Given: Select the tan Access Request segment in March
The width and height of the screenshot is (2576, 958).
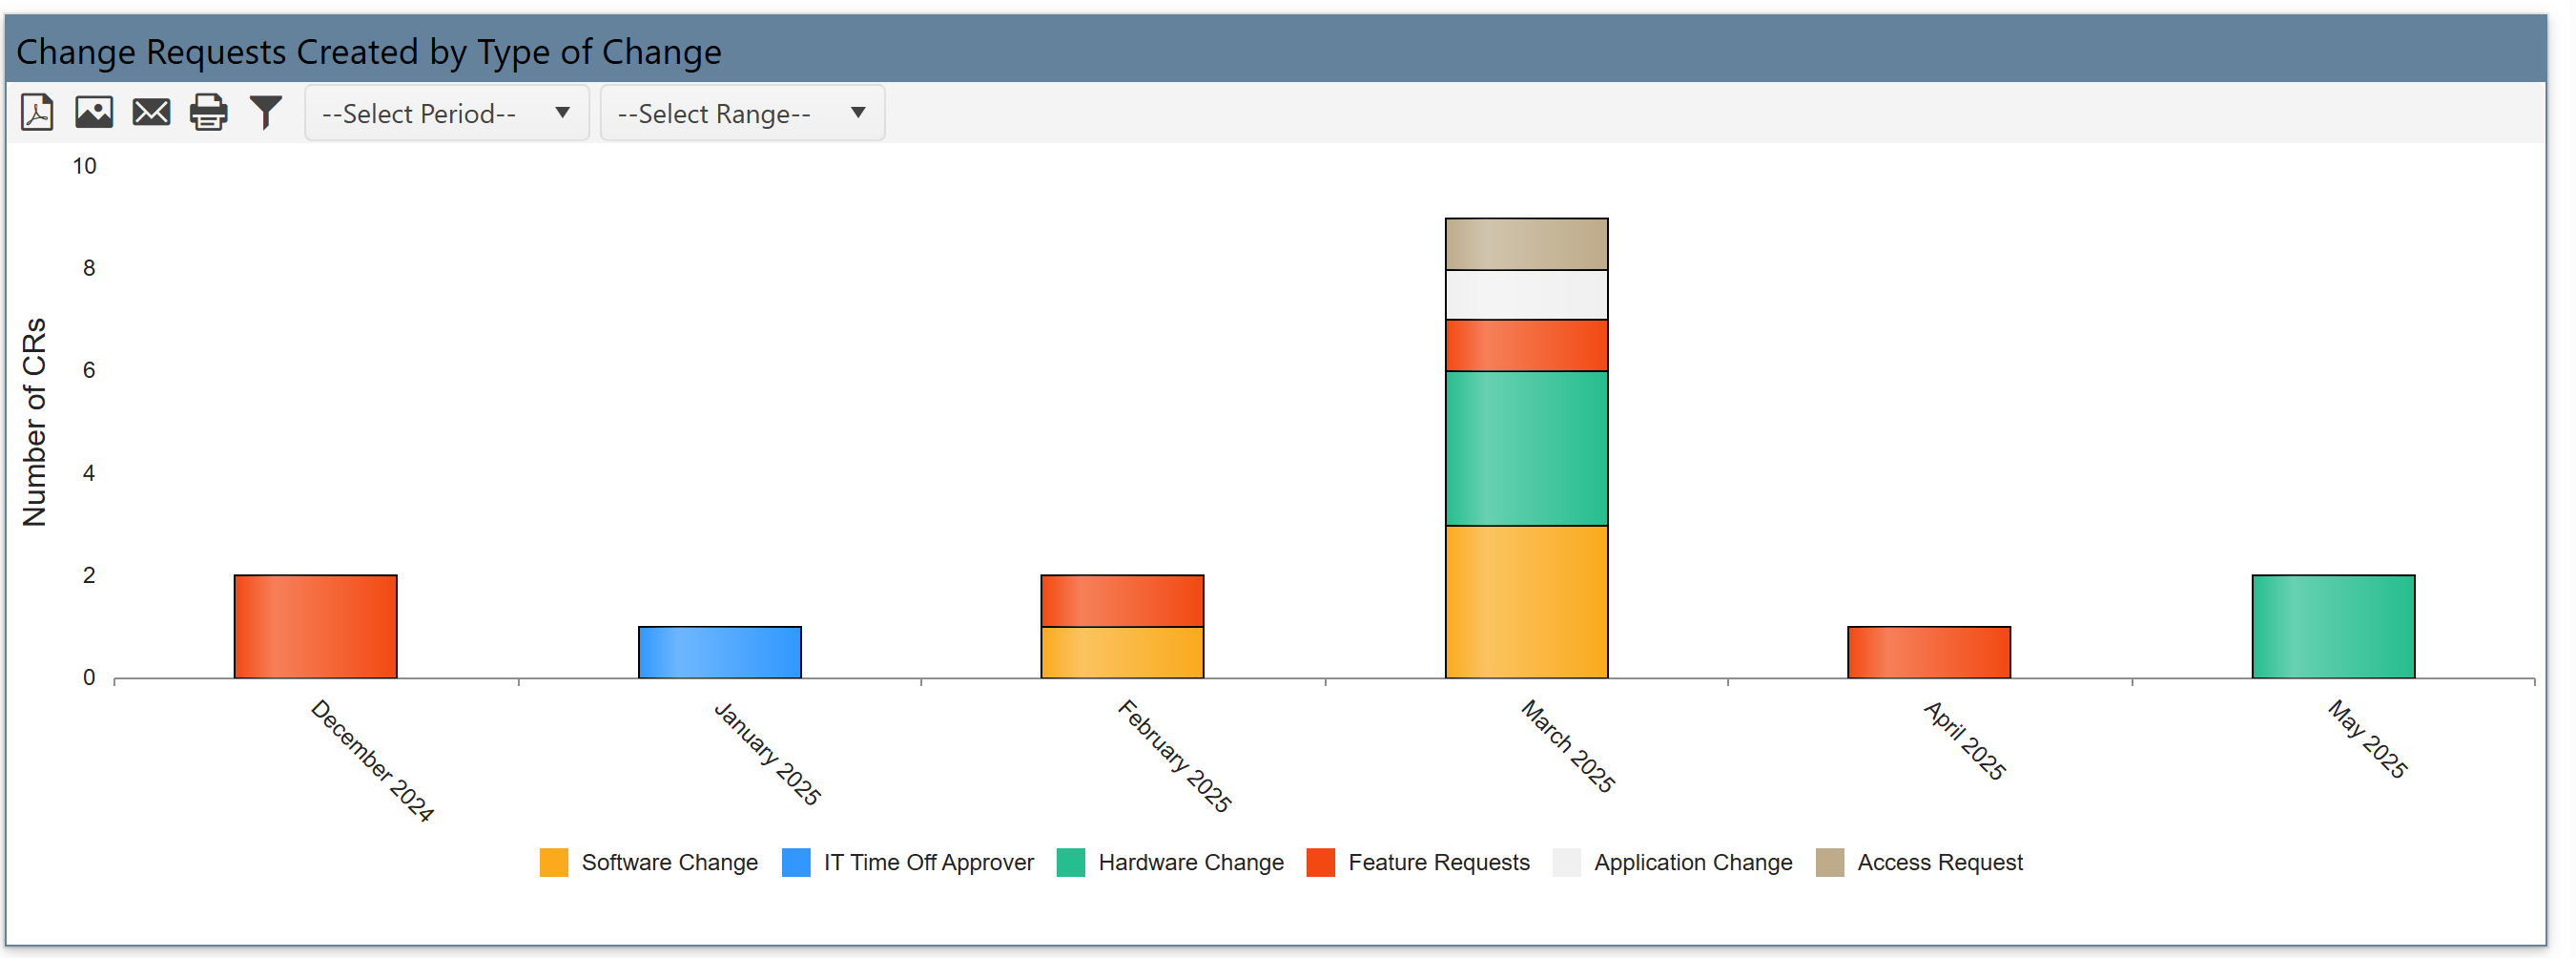Looking at the screenshot, I should (x=1526, y=244).
